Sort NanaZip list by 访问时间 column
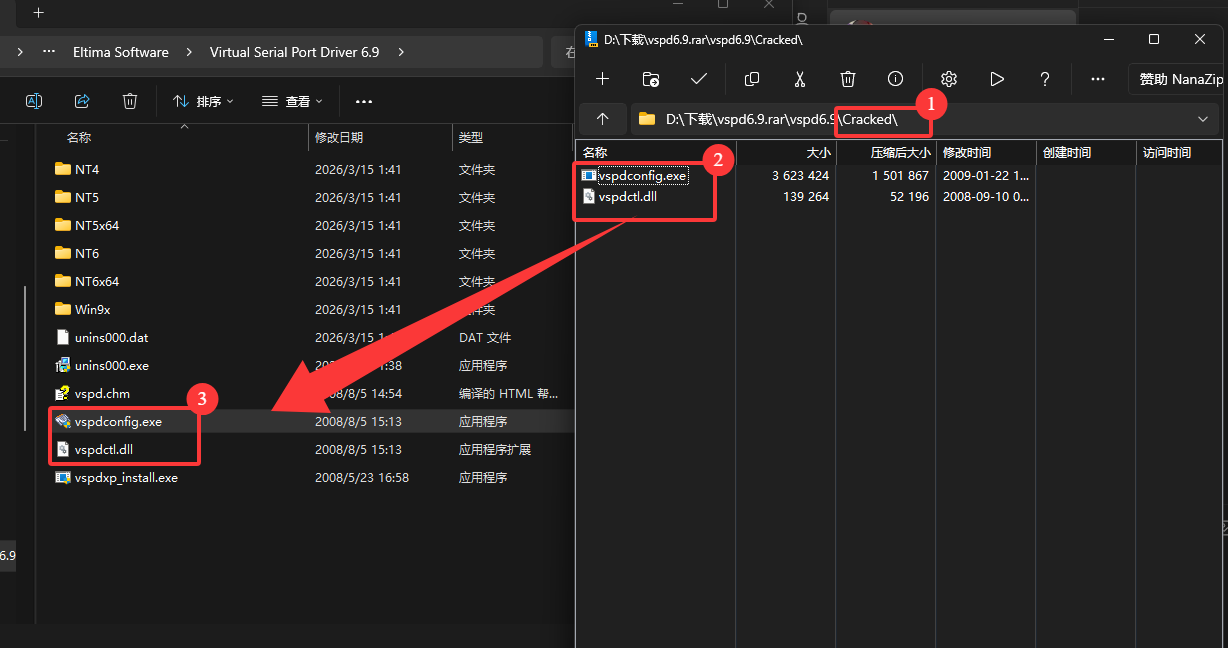This screenshot has width=1228, height=648. [x=1180, y=153]
